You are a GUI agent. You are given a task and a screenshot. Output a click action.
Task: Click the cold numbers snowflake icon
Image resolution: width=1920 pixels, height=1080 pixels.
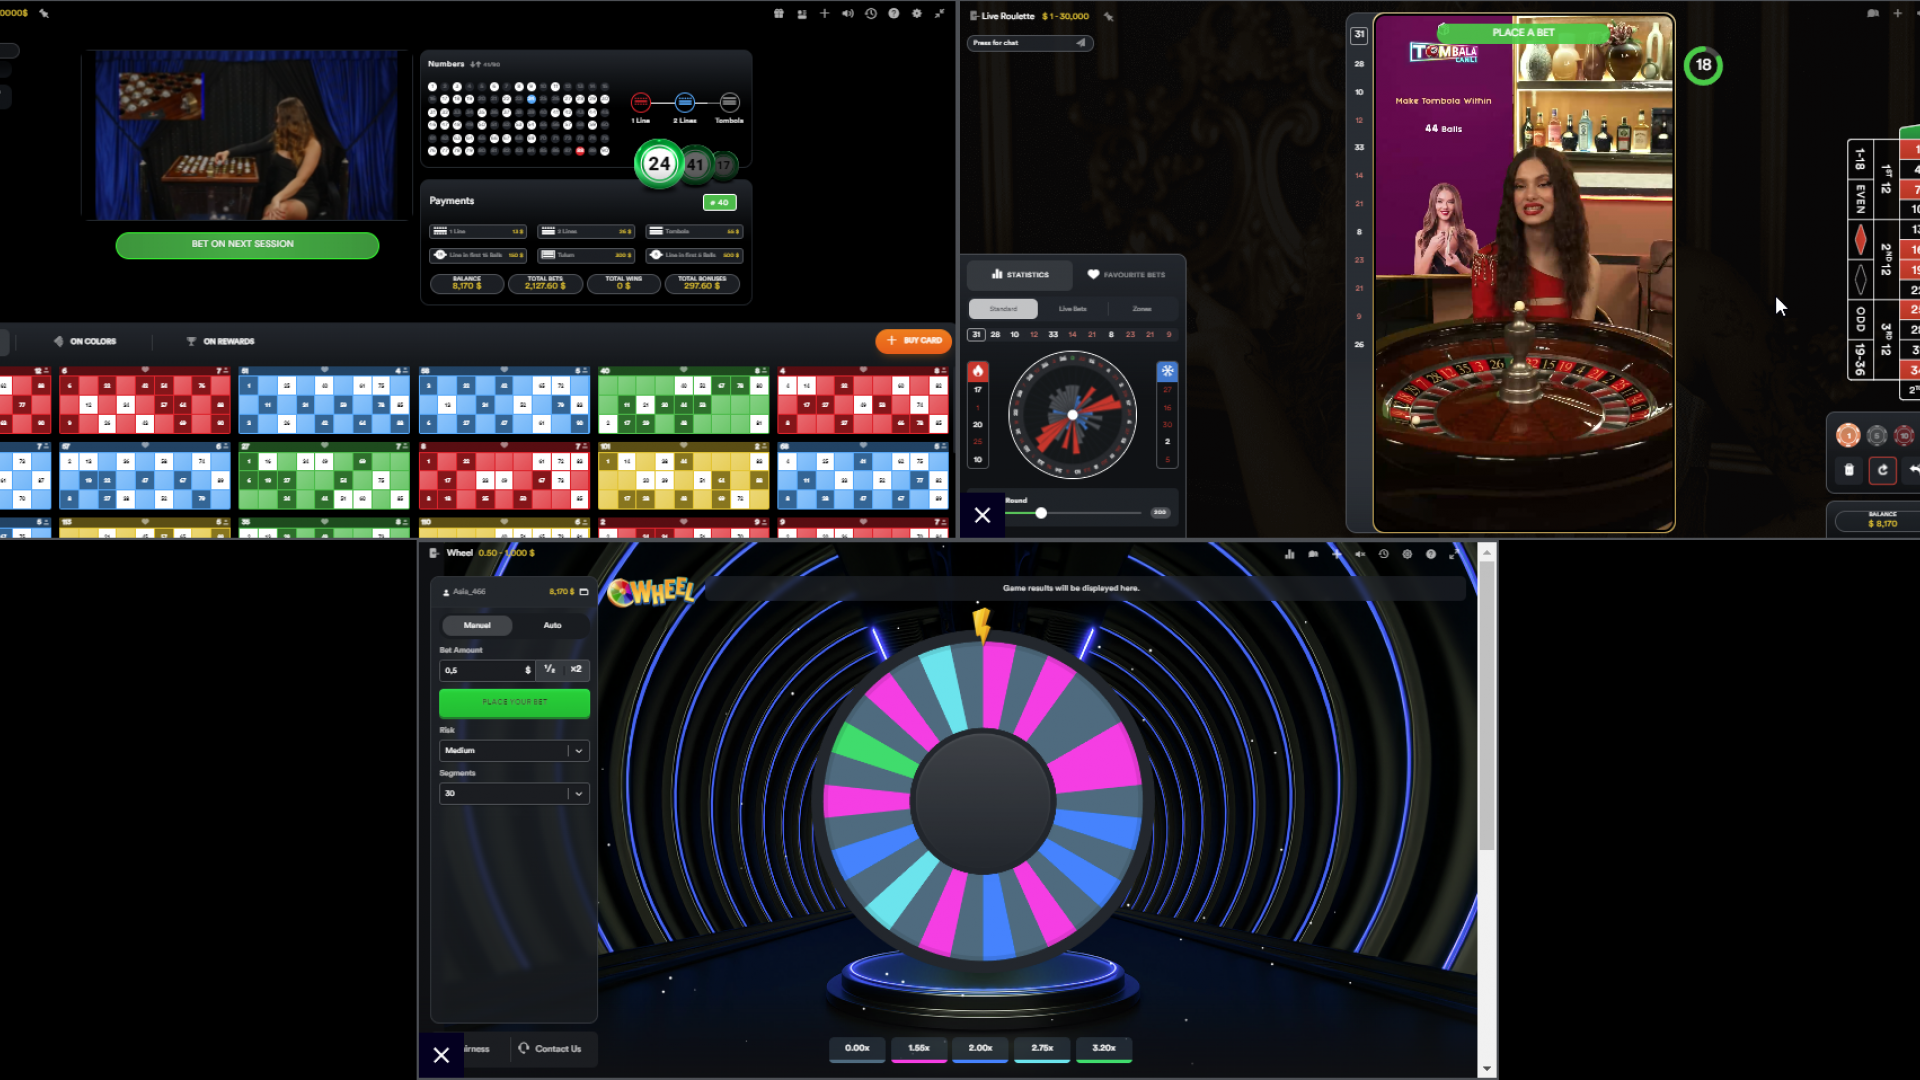pyautogui.click(x=1167, y=371)
